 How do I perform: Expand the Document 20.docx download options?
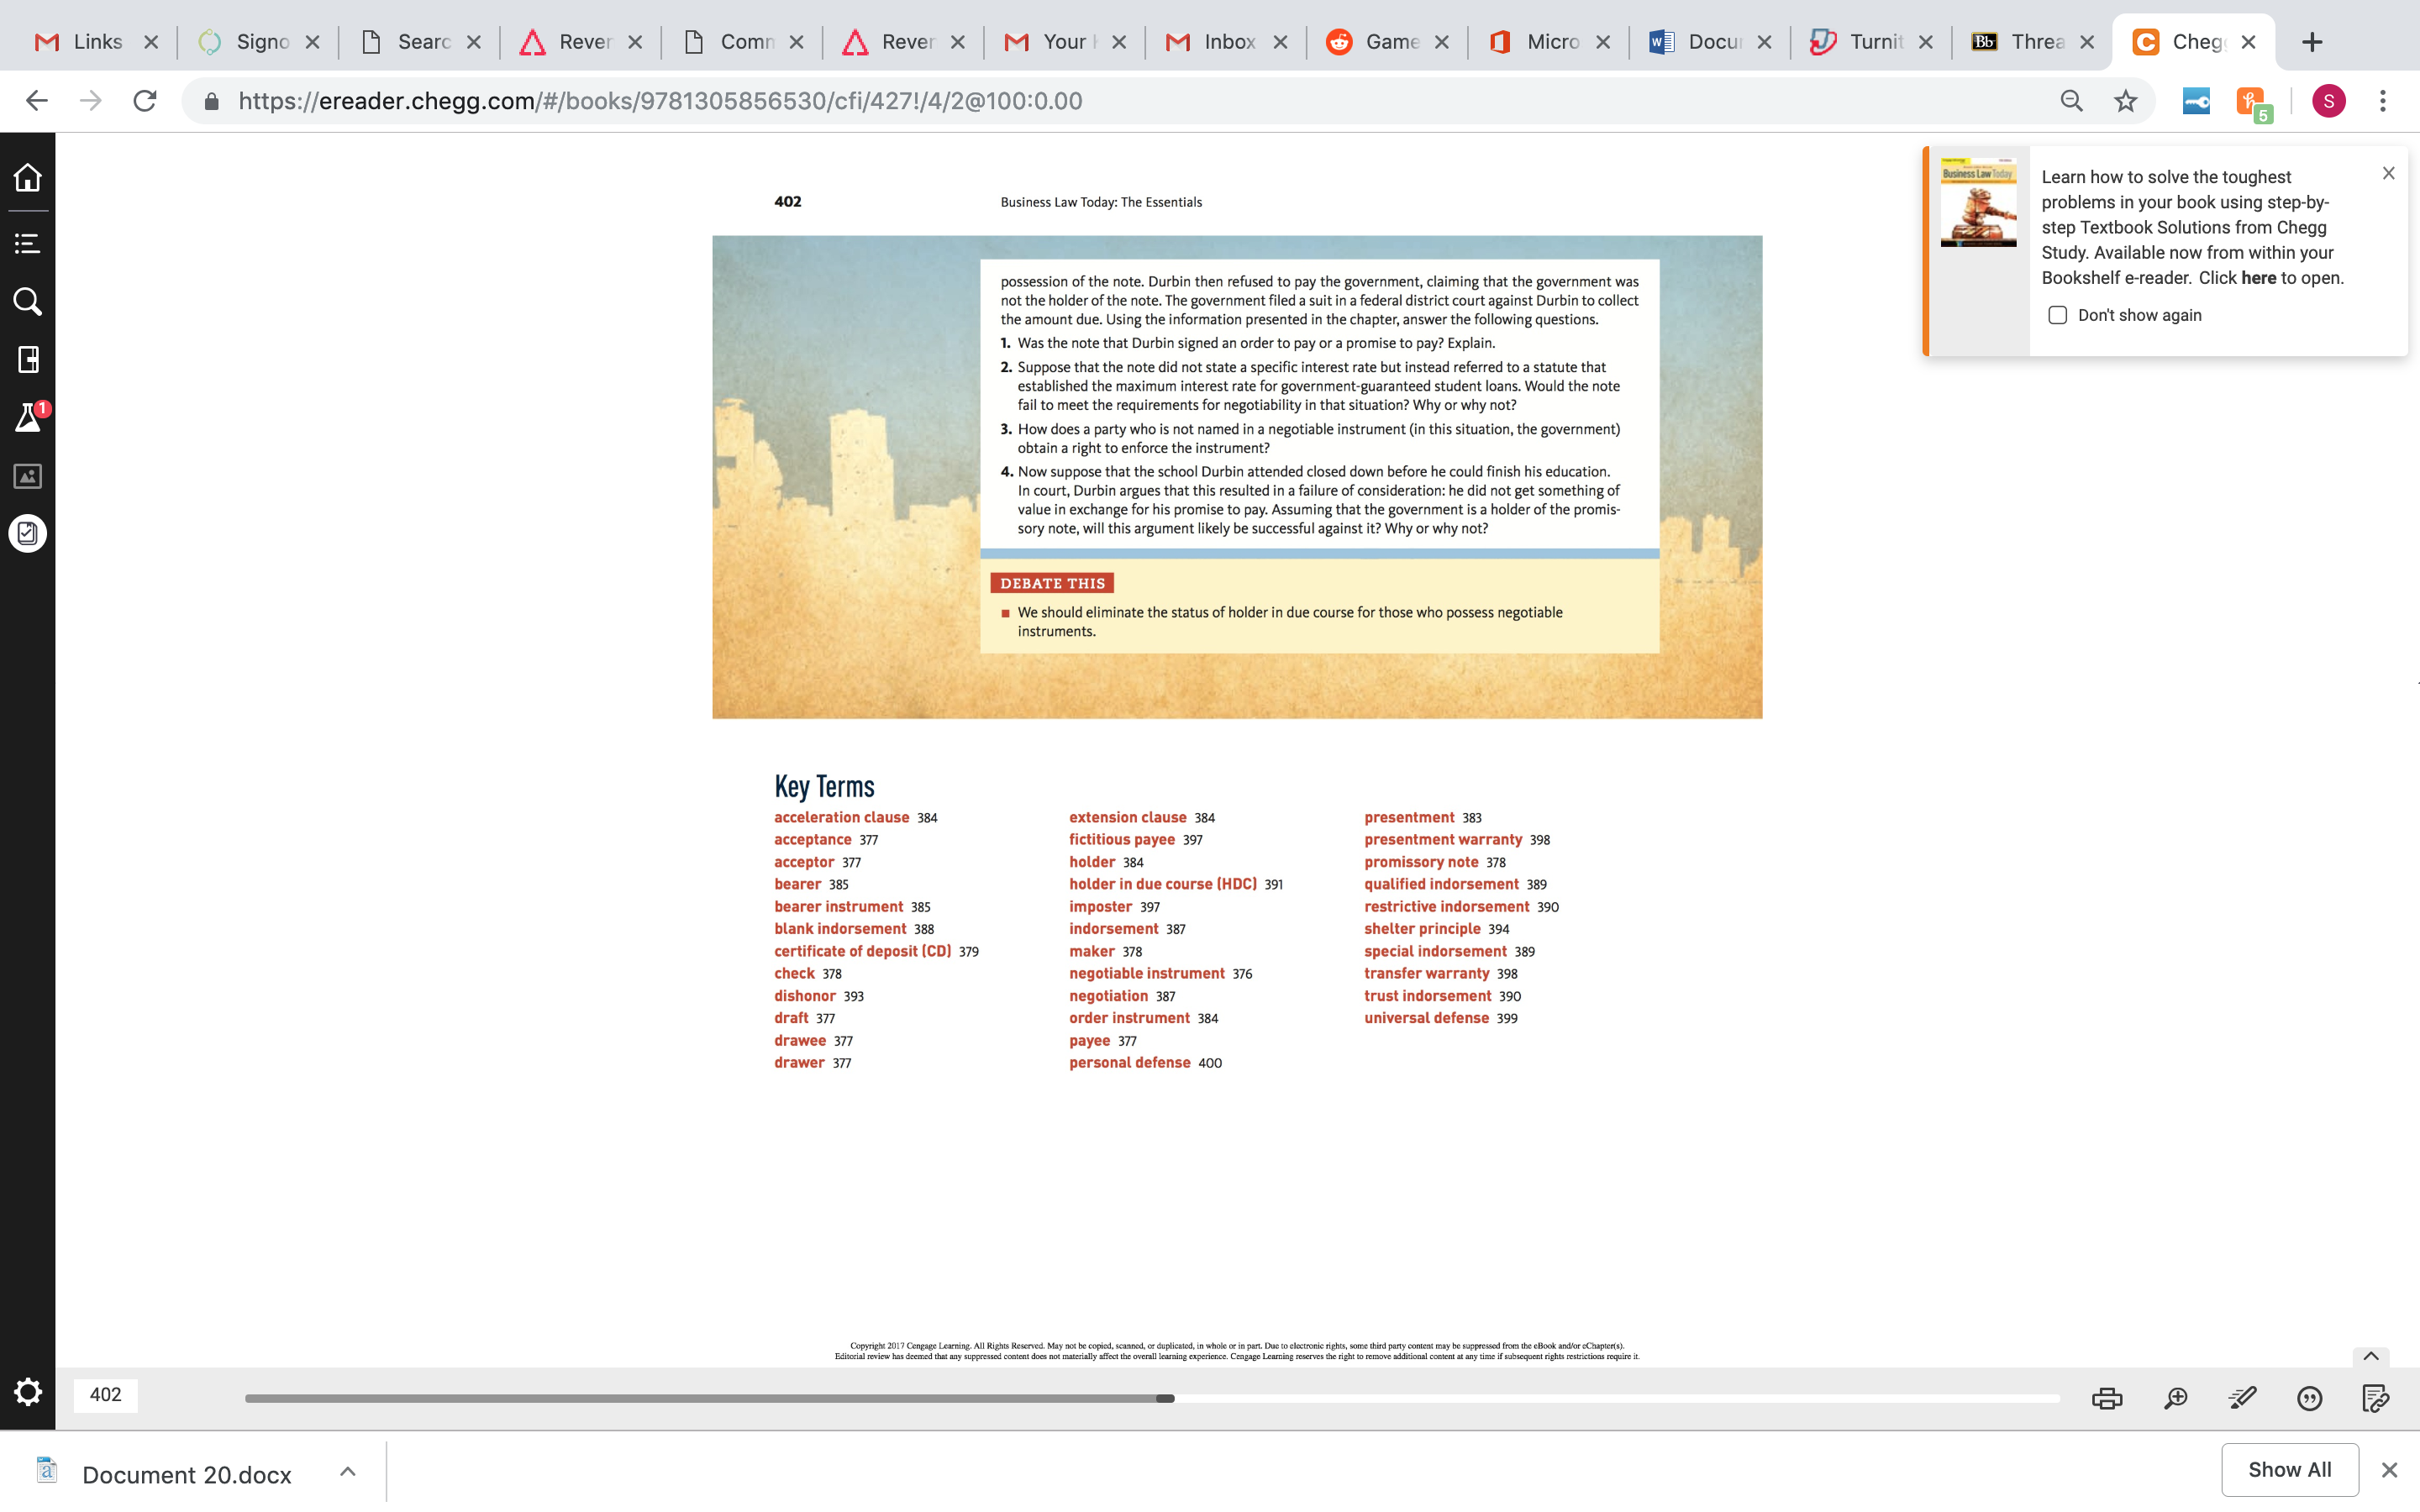[x=347, y=1471]
